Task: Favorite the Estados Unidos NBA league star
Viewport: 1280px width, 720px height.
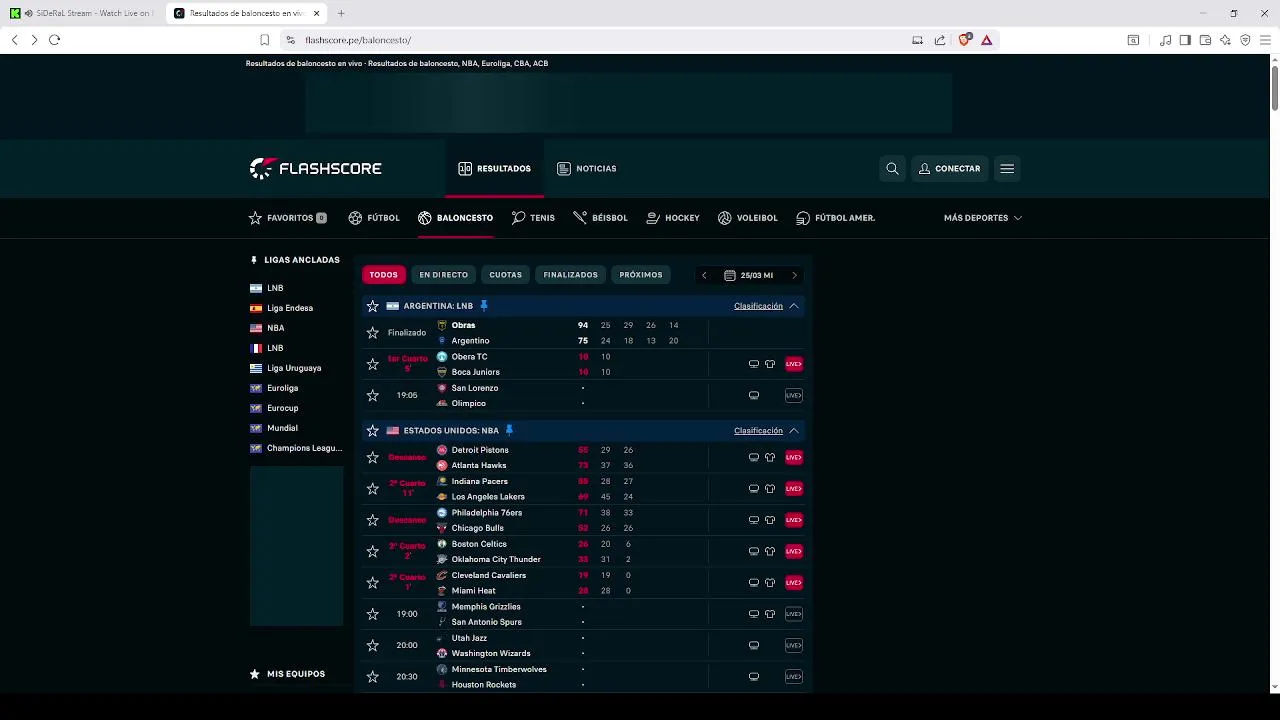Action: [x=373, y=431]
